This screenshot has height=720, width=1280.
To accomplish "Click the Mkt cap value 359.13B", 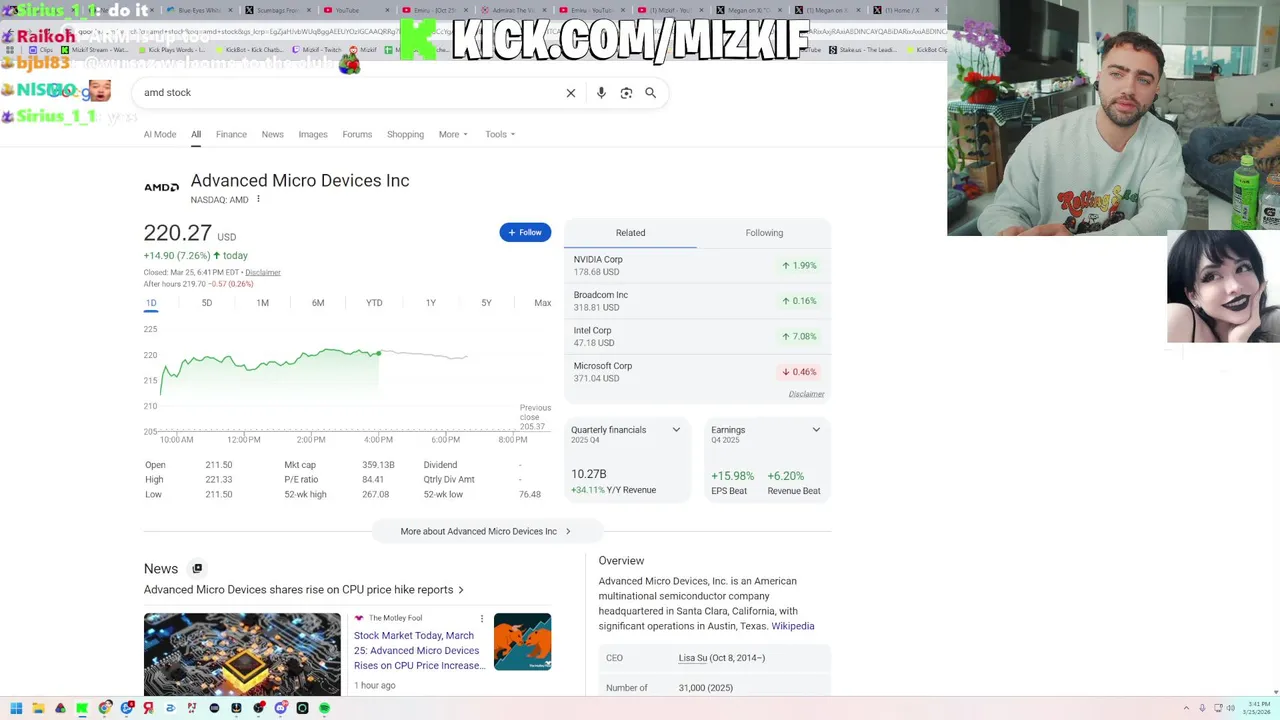I will click(378, 465).
